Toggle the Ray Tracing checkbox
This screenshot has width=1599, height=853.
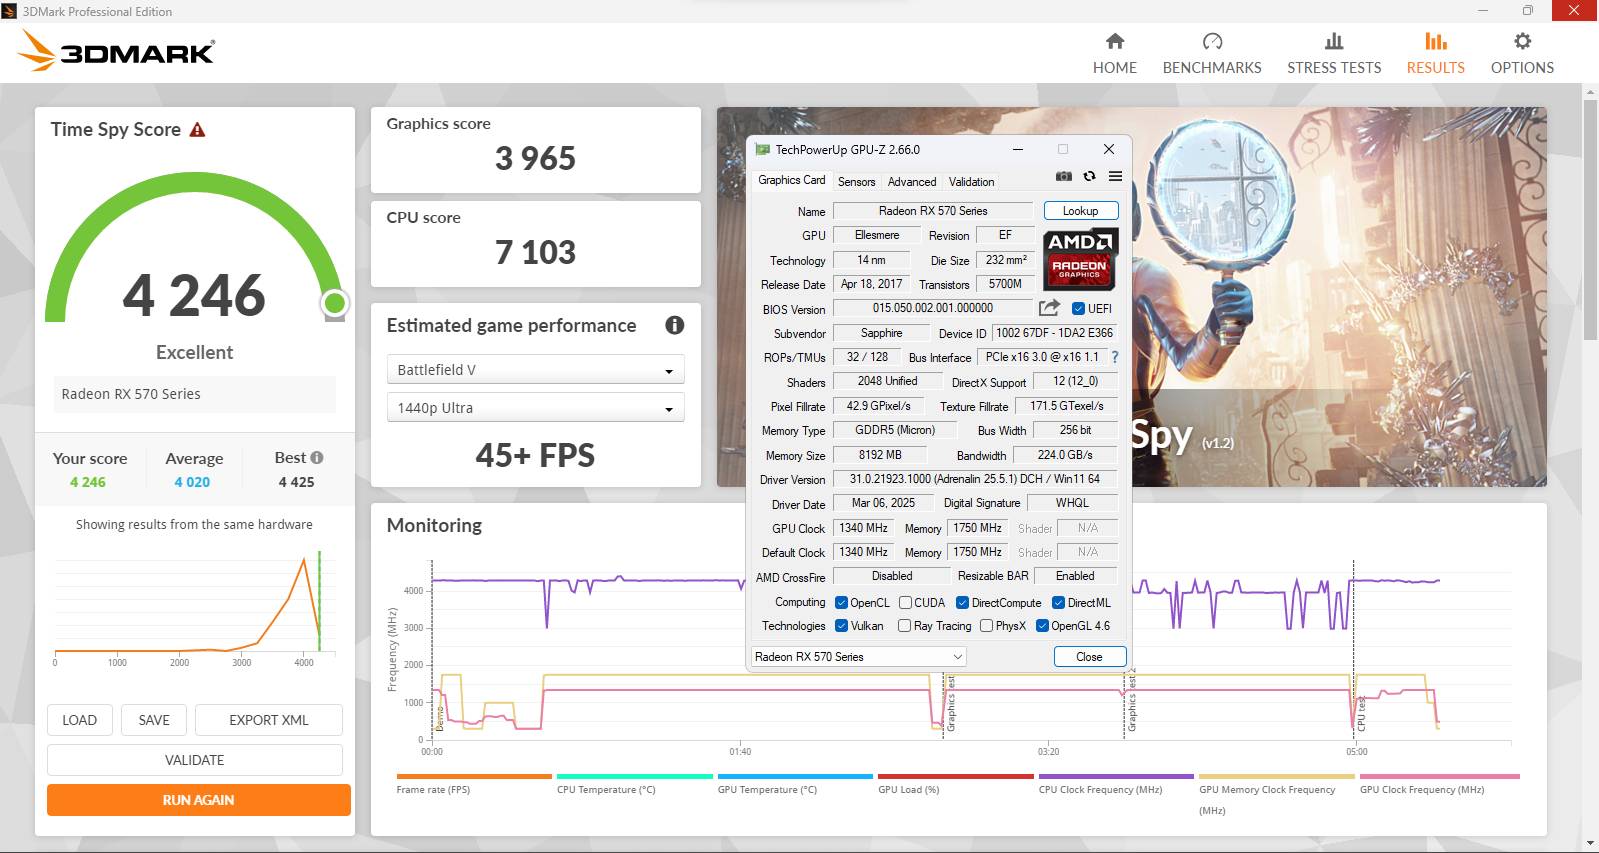(x=904, y=626)
